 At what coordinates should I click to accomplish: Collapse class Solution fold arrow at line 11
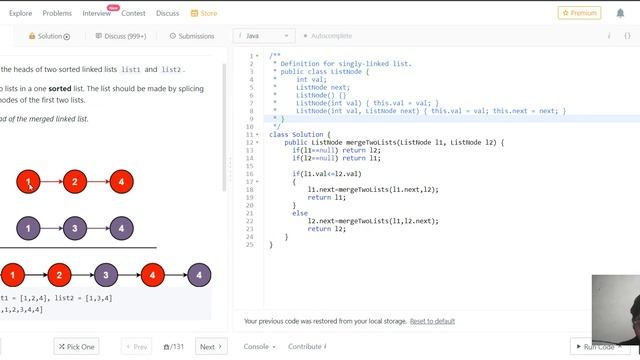click(x=257, y=135)
